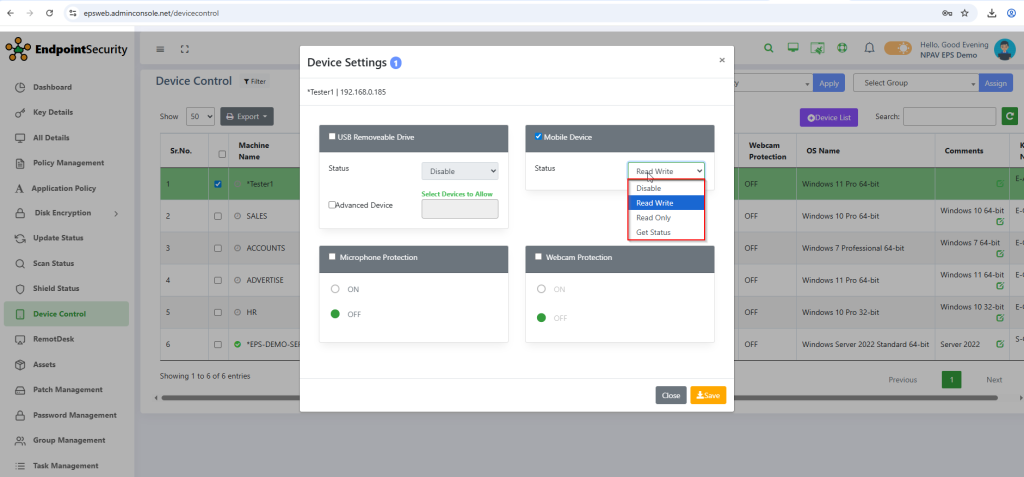Uncheck the Mobile Device checkbox
1024x477 pixels.
pyautogui.click(x=538, y=137)
